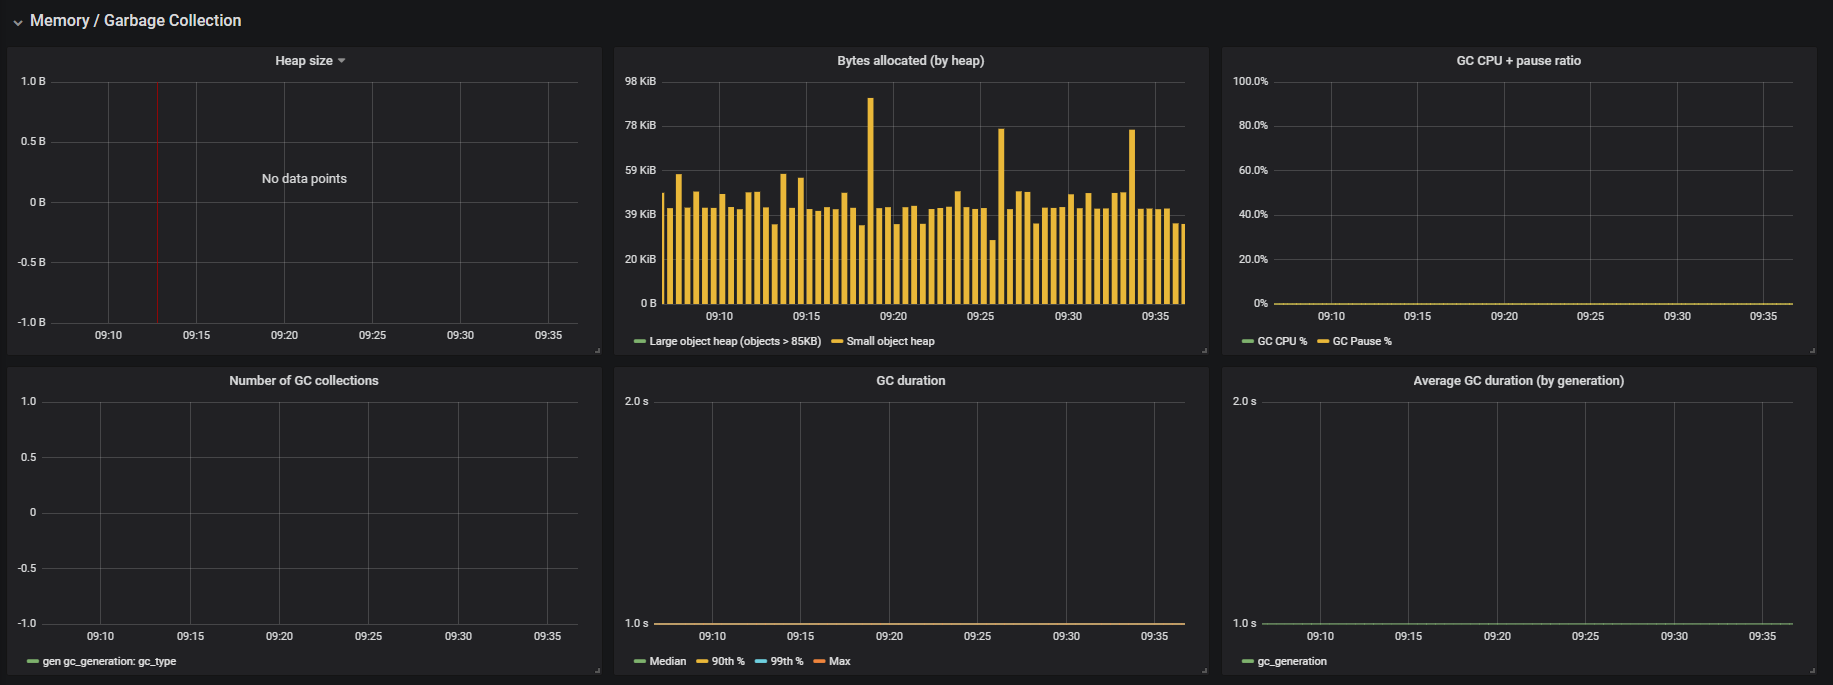The height and width of the screenshot is (685, 1833).
Task: Toggle gc_generation legend in Average GC duration
Action: pos(1292,661)
